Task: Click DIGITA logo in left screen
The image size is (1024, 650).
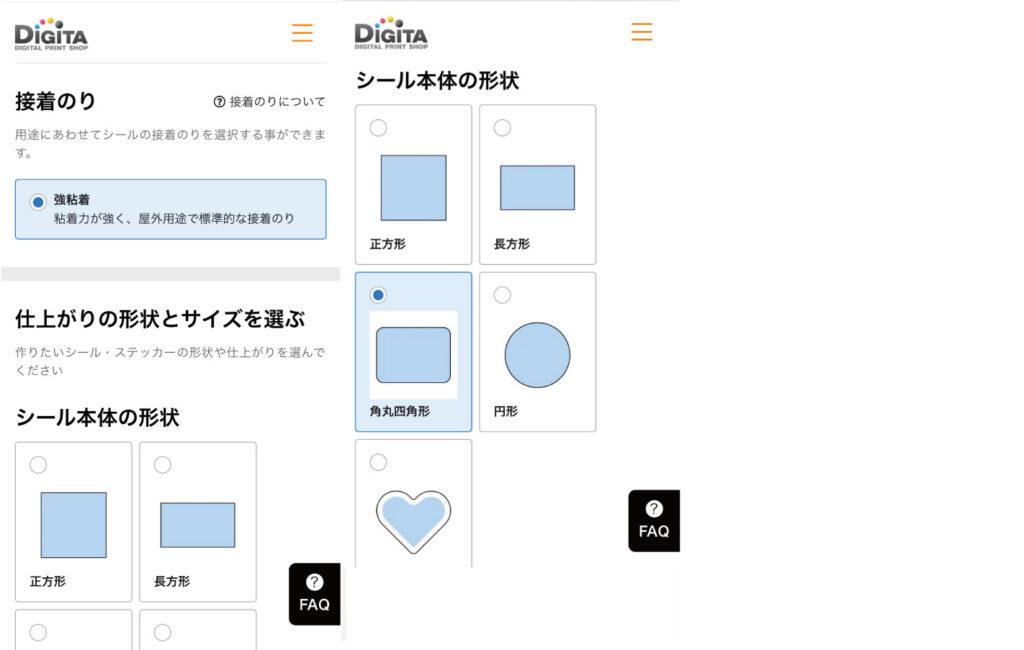Action: point(51,35)
